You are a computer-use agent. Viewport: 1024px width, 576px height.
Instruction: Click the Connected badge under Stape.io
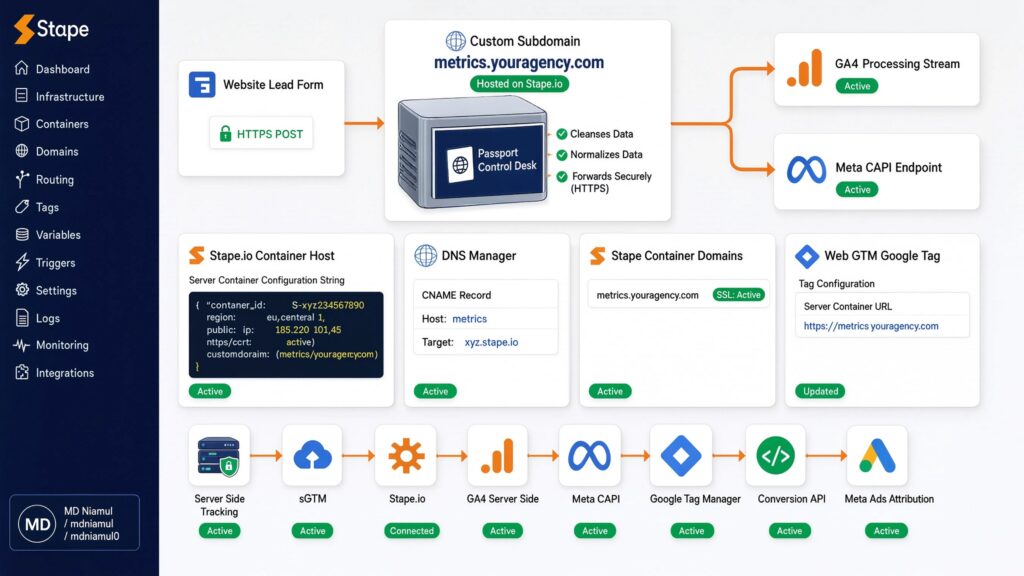(411, 531)
